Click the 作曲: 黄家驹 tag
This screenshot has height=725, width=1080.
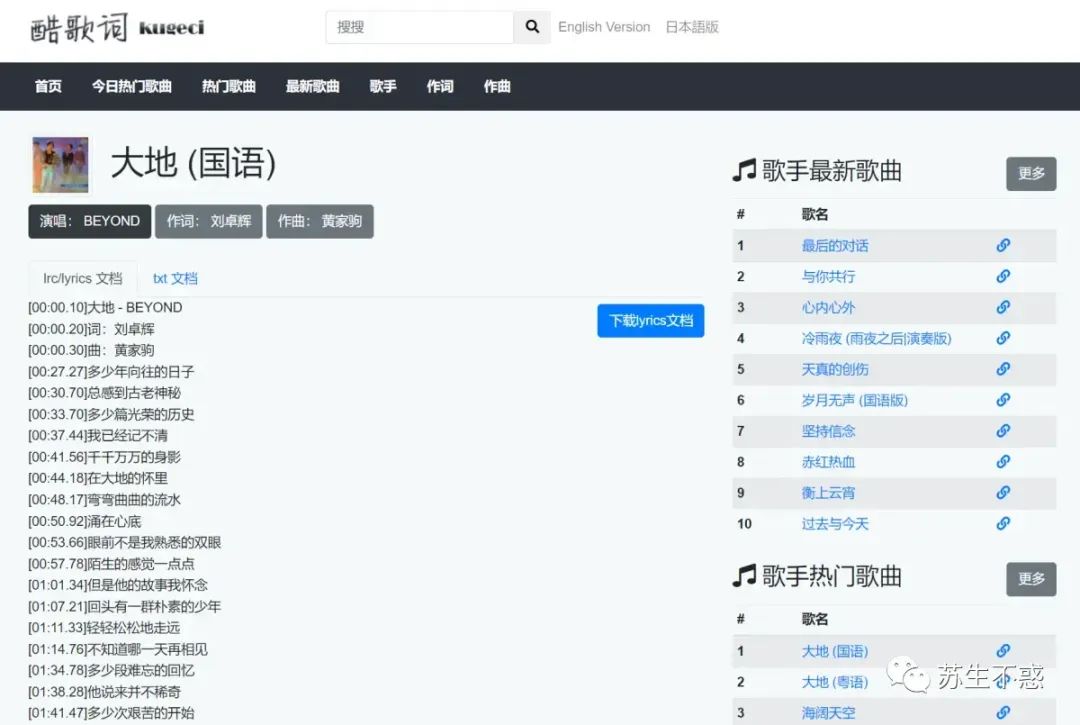tap(320, 221)
